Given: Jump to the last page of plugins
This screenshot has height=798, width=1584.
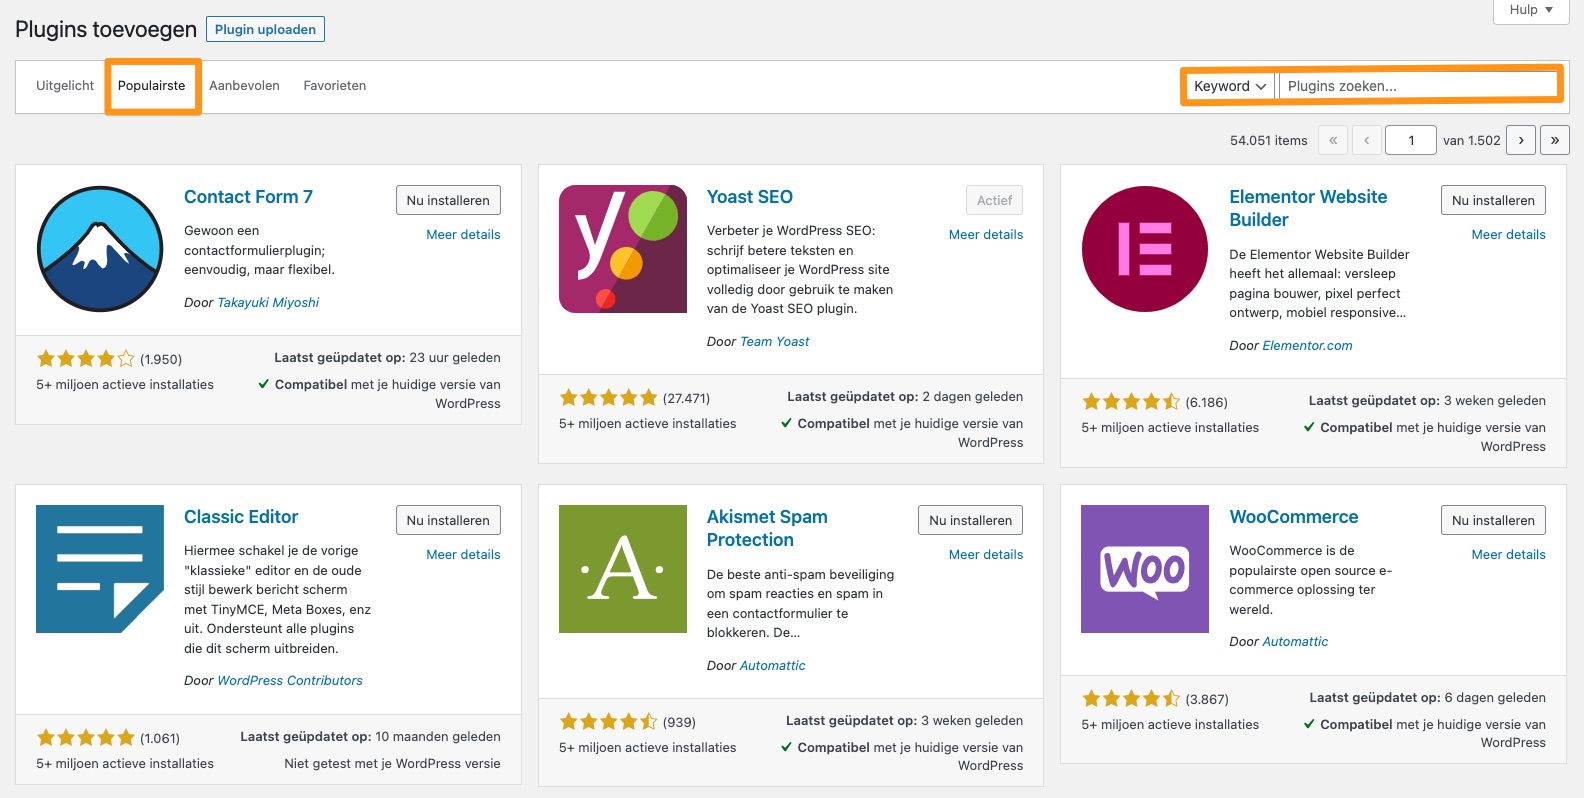Looking at the screenshot, I should (x=1555, y=140).
